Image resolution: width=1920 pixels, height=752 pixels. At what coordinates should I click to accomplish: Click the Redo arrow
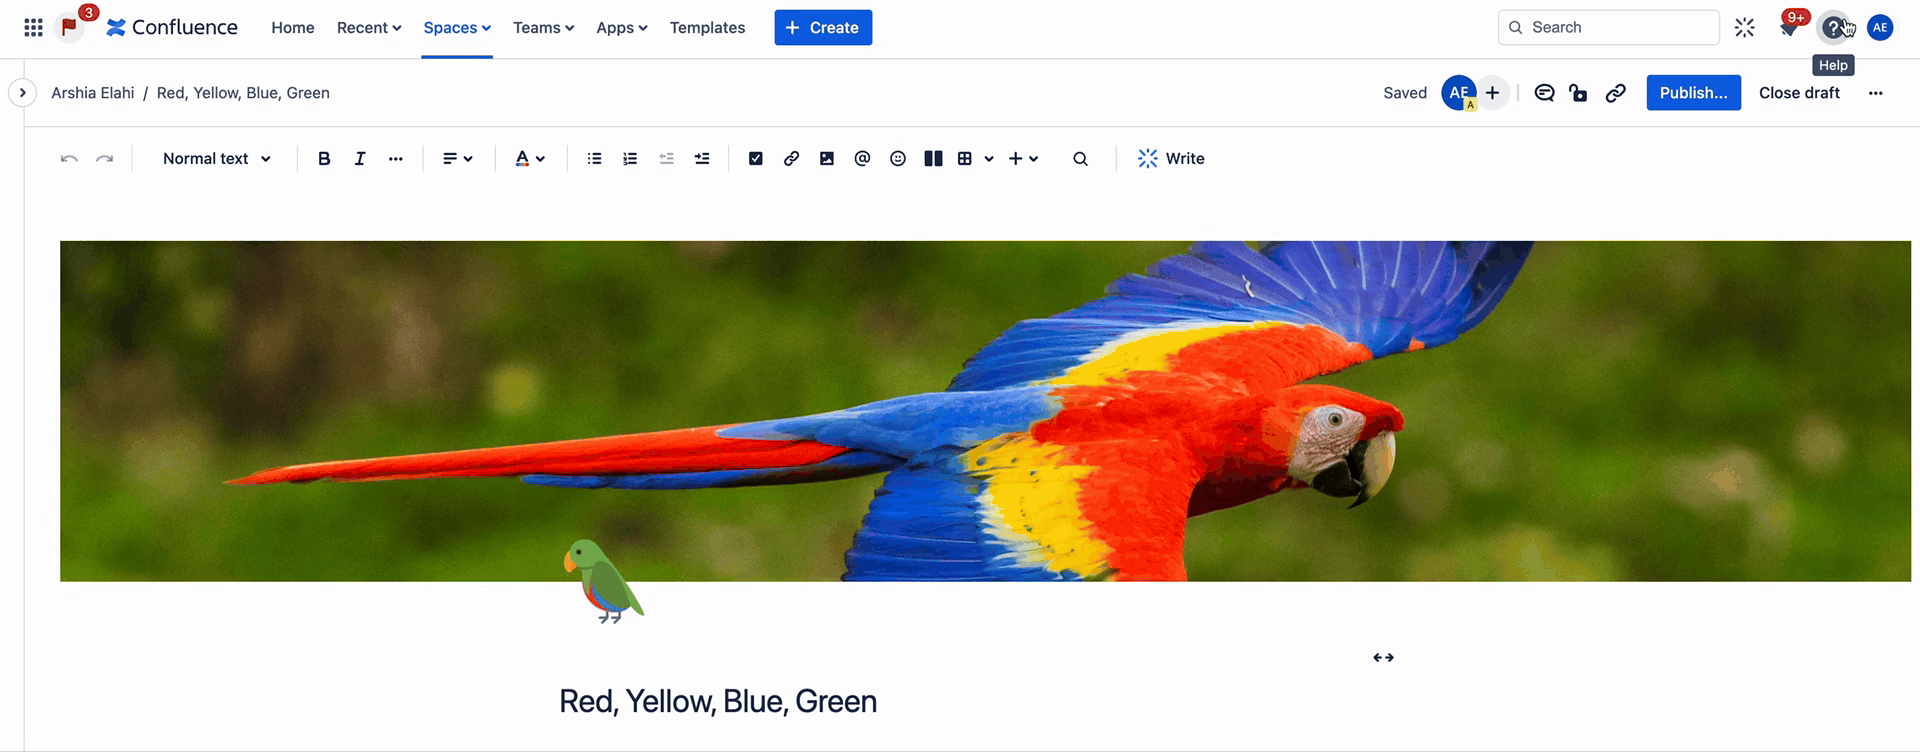[104, 158]
